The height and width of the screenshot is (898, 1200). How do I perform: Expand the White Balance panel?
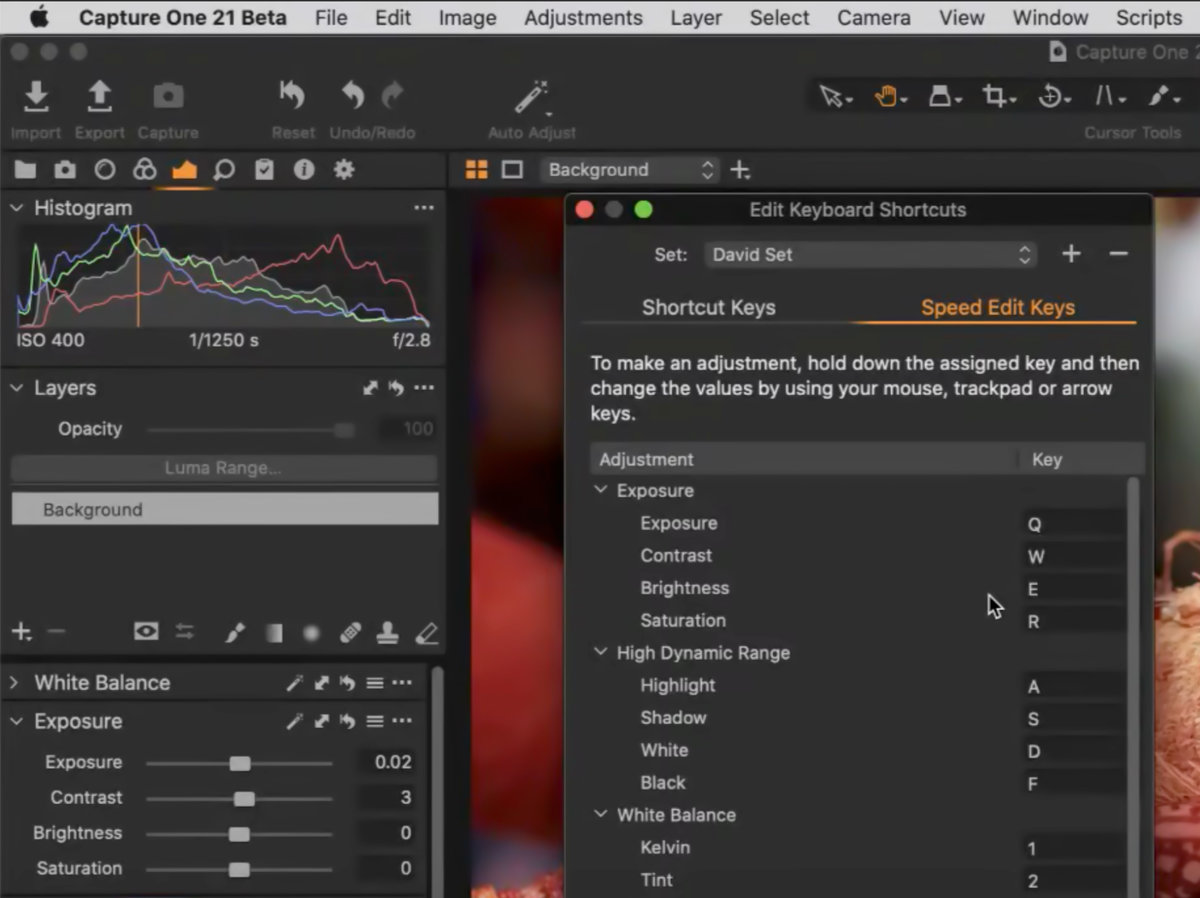coord(15,683)
